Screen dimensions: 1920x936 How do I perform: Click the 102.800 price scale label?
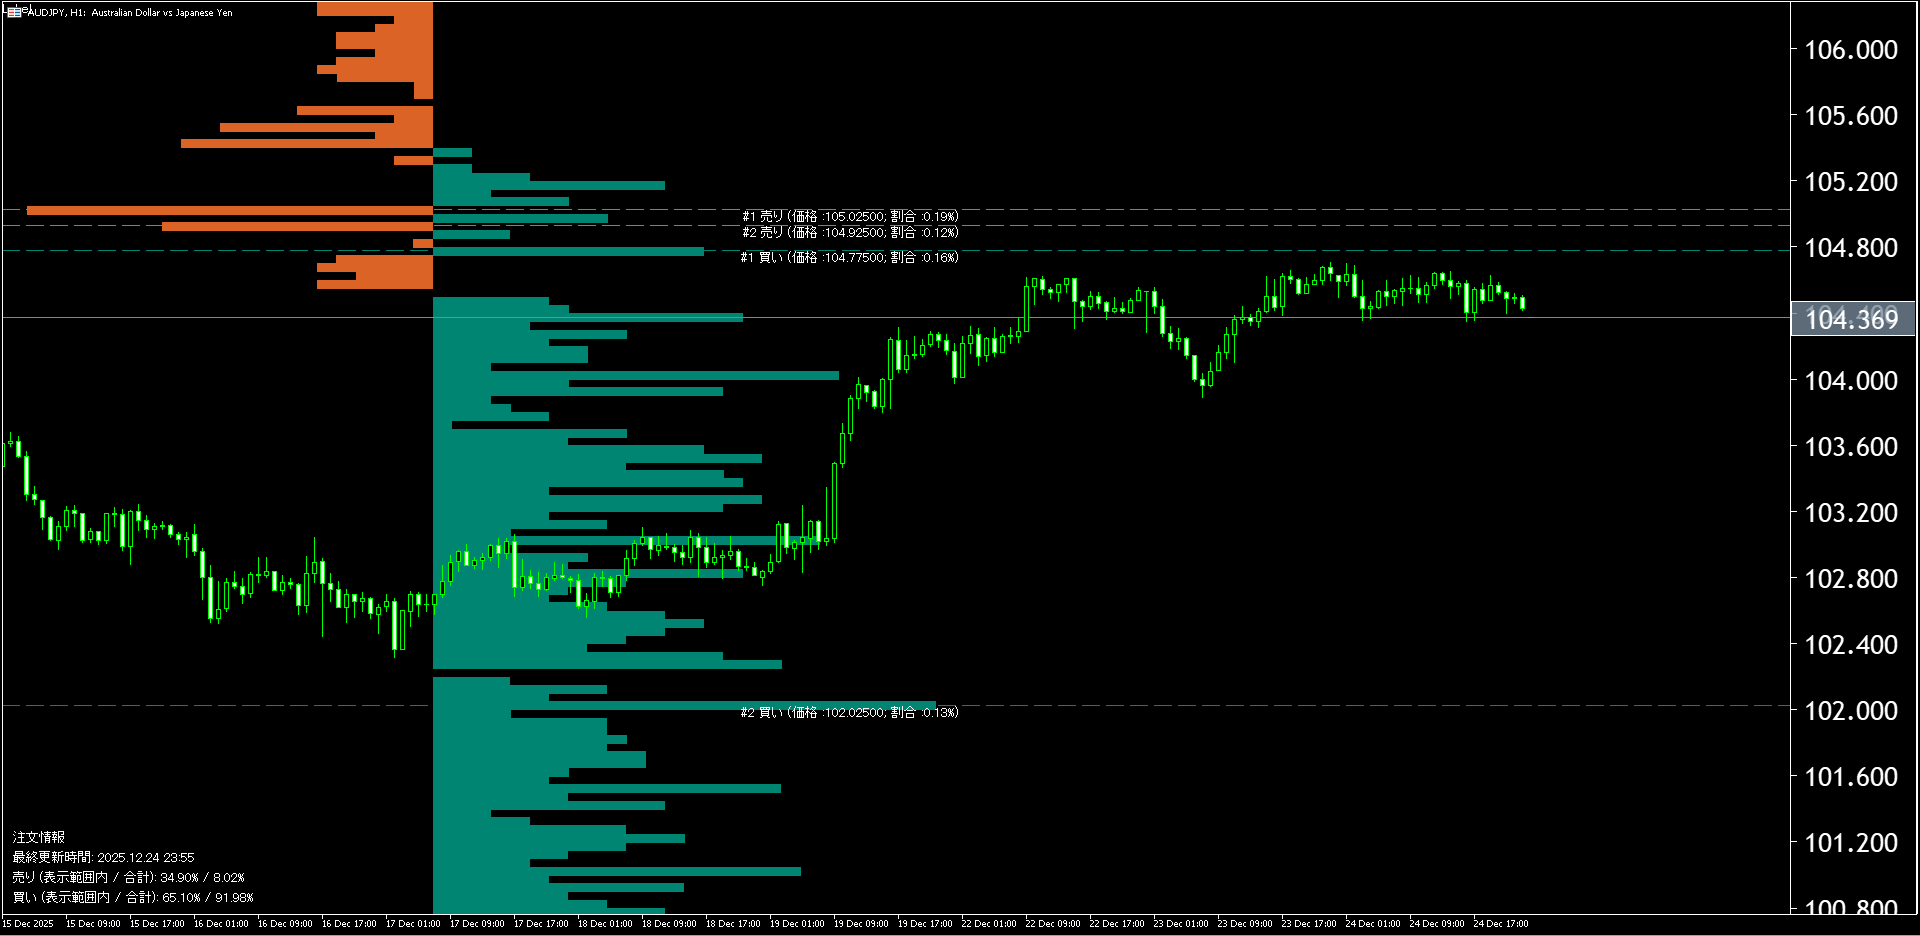[x=1851, y=579]
